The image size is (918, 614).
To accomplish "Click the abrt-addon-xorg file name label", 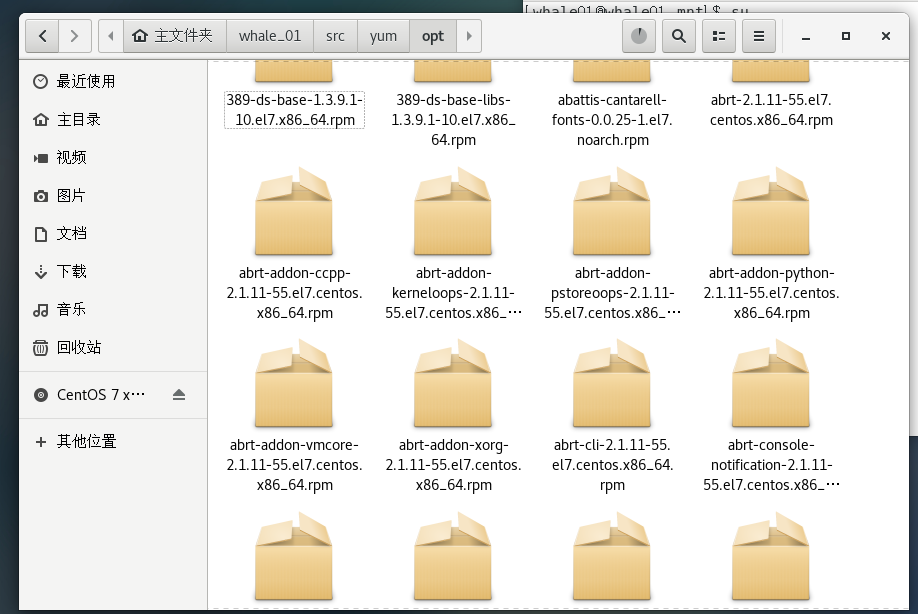I will tap(453, 465).
